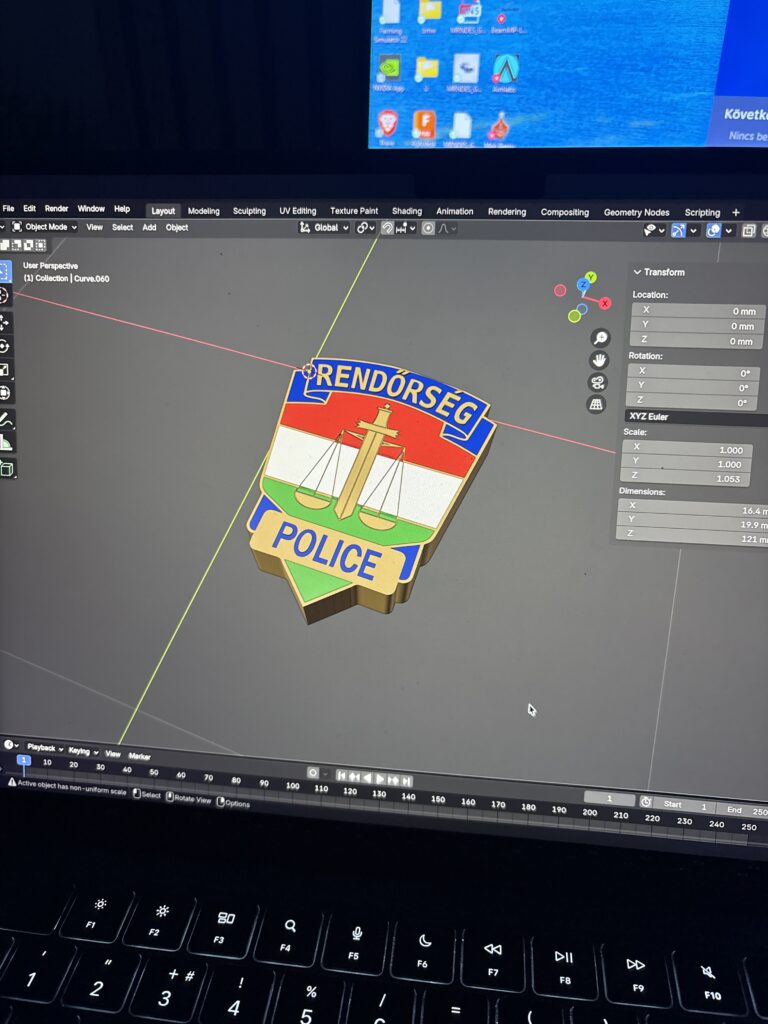Toggle viewport gizmos display
This screenshot has height=1024, width=768.
(679, 230)
